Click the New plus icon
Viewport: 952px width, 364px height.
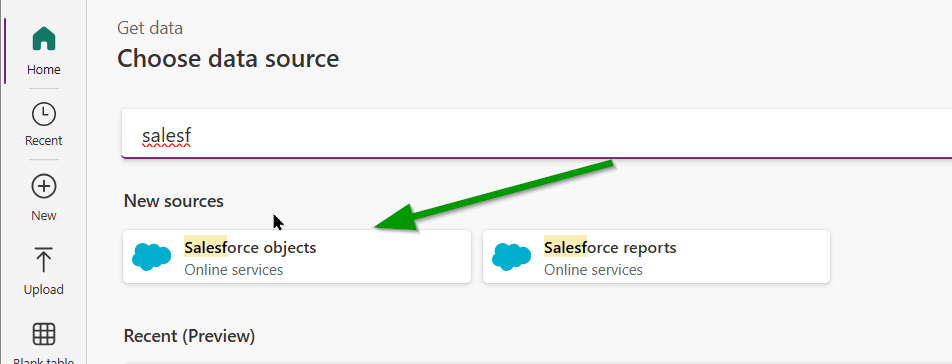click(x=44, y=187)
